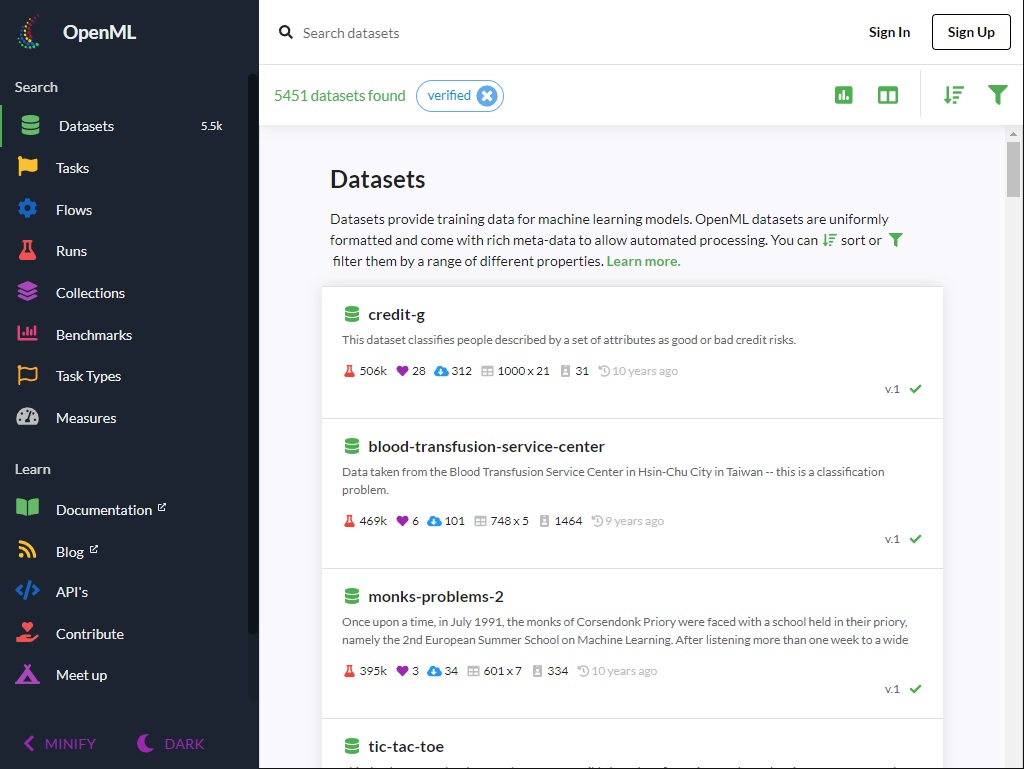
Task: Open the tic-tac-toe dataset
Action: [406, 746]
